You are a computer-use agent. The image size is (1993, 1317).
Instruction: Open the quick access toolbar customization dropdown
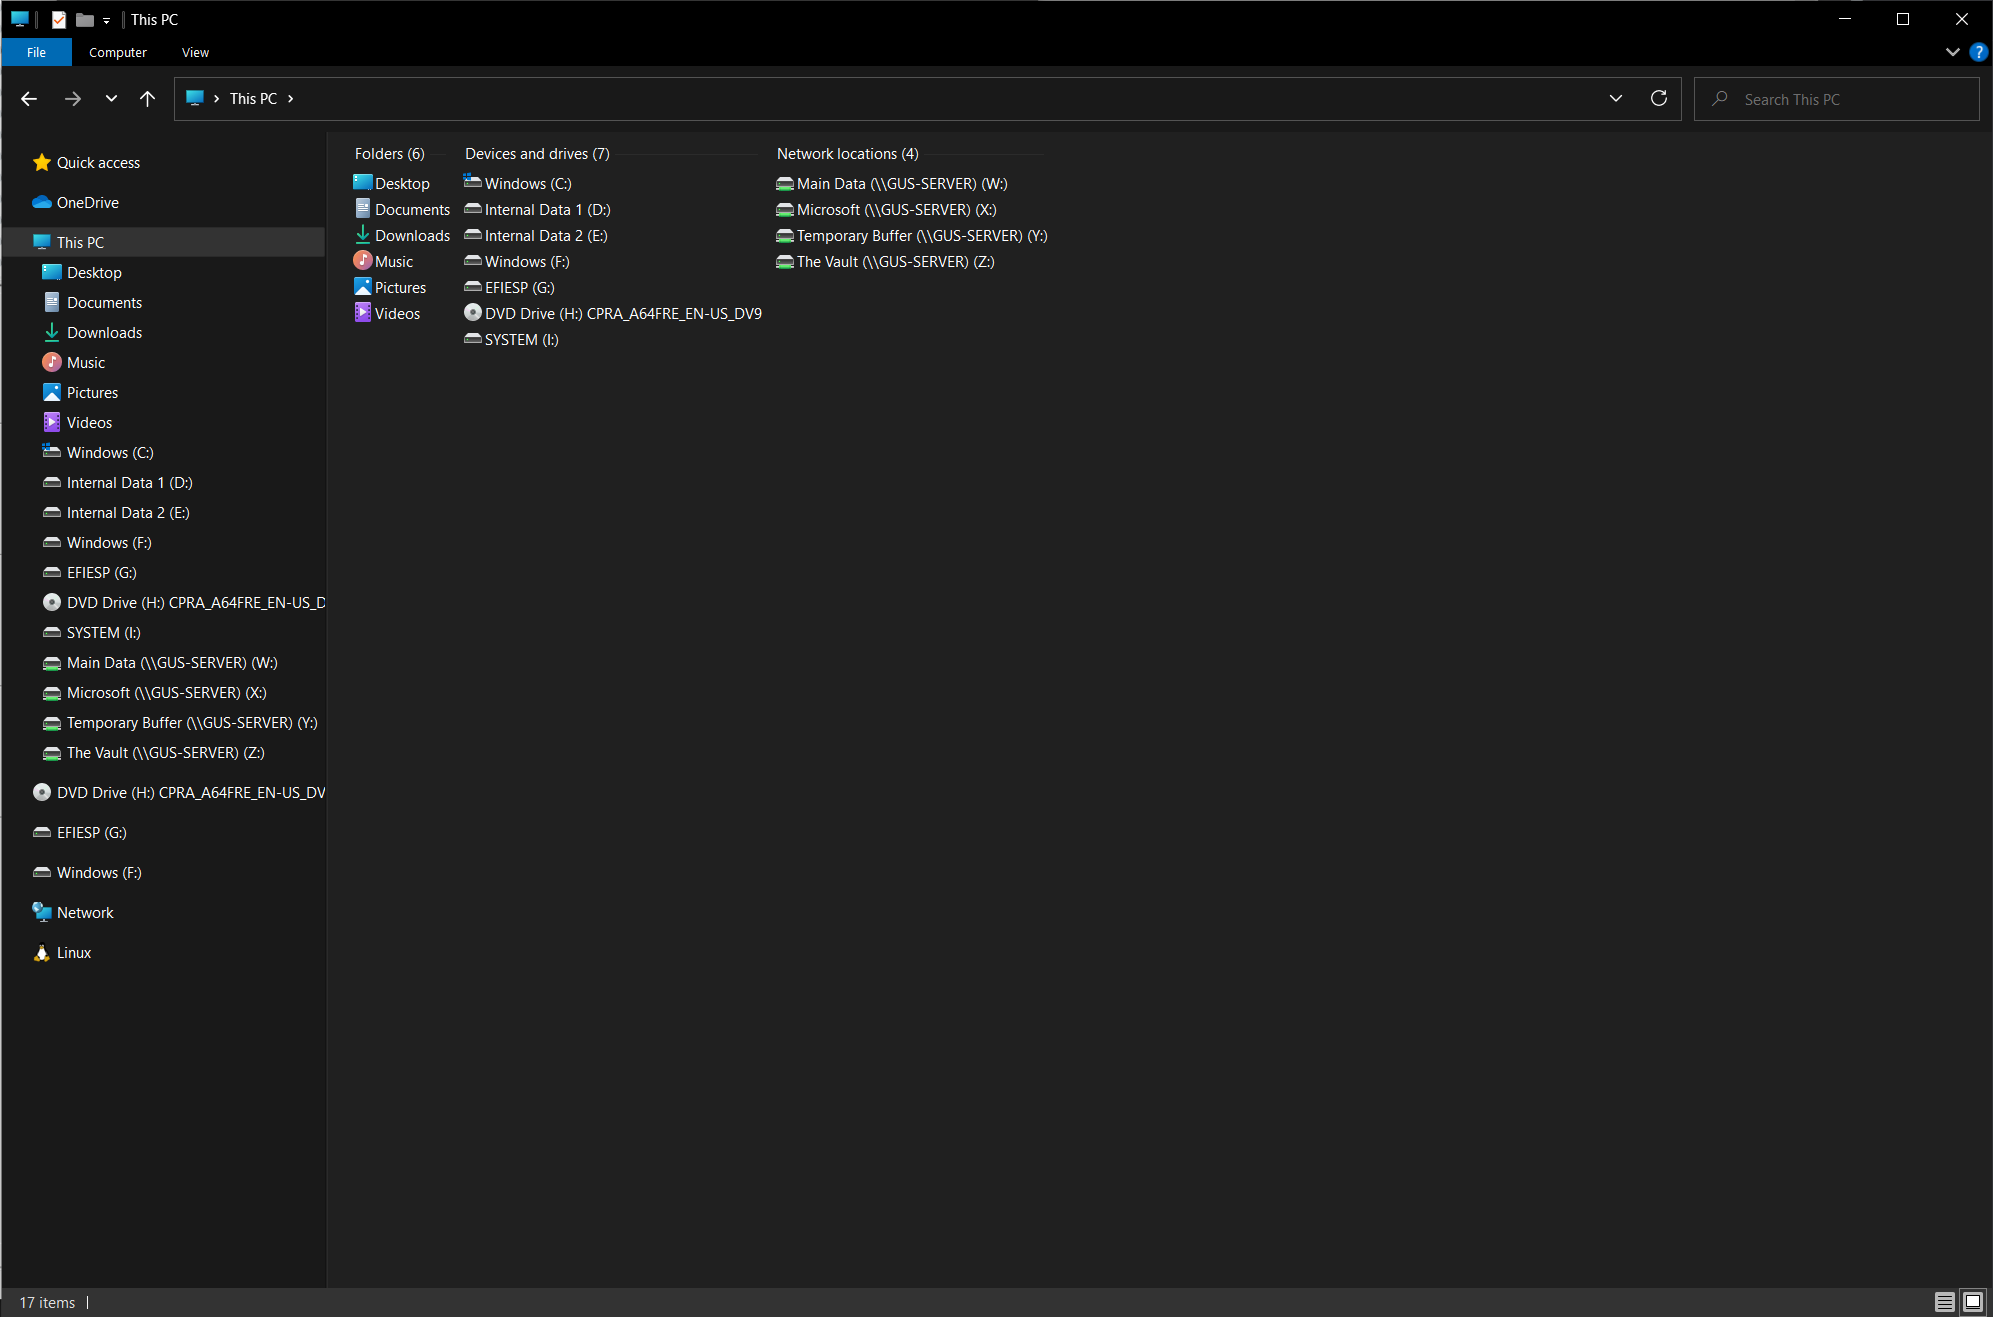point(106,19)
